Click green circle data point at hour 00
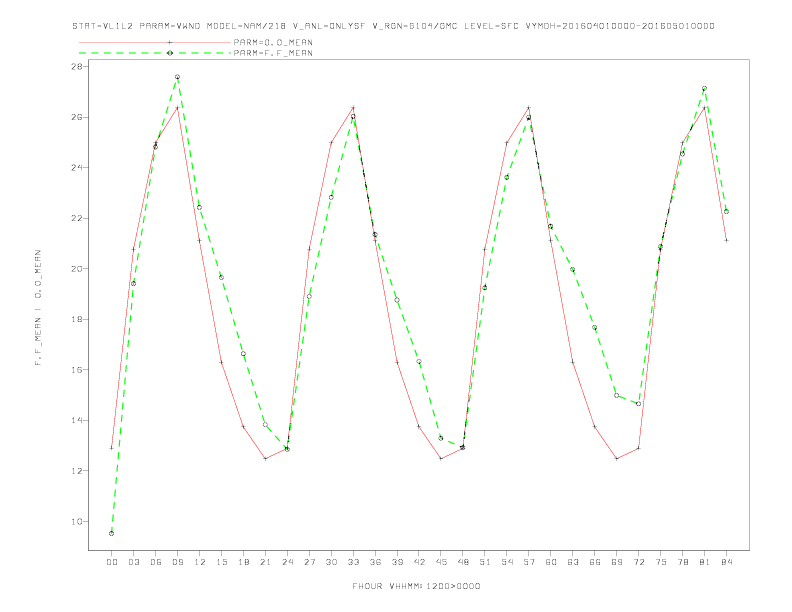This screenshot has height=612, width=792. click(112, 533)
